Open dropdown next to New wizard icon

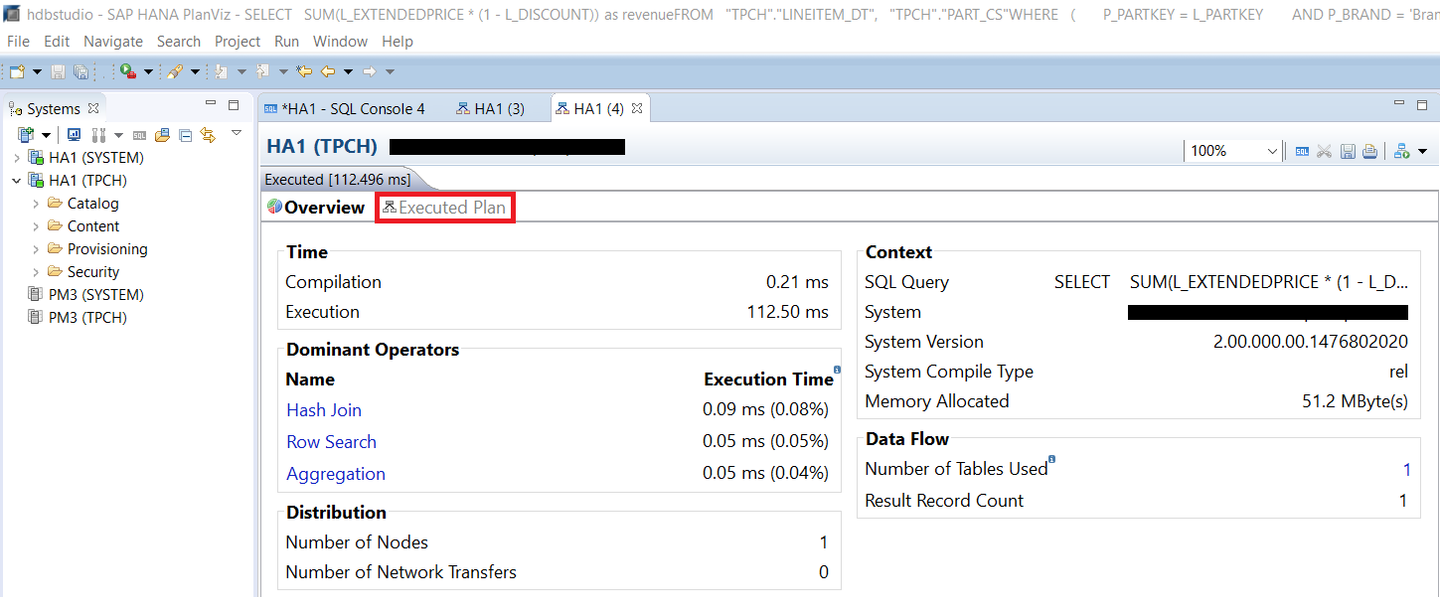click(x=37, y=72)
